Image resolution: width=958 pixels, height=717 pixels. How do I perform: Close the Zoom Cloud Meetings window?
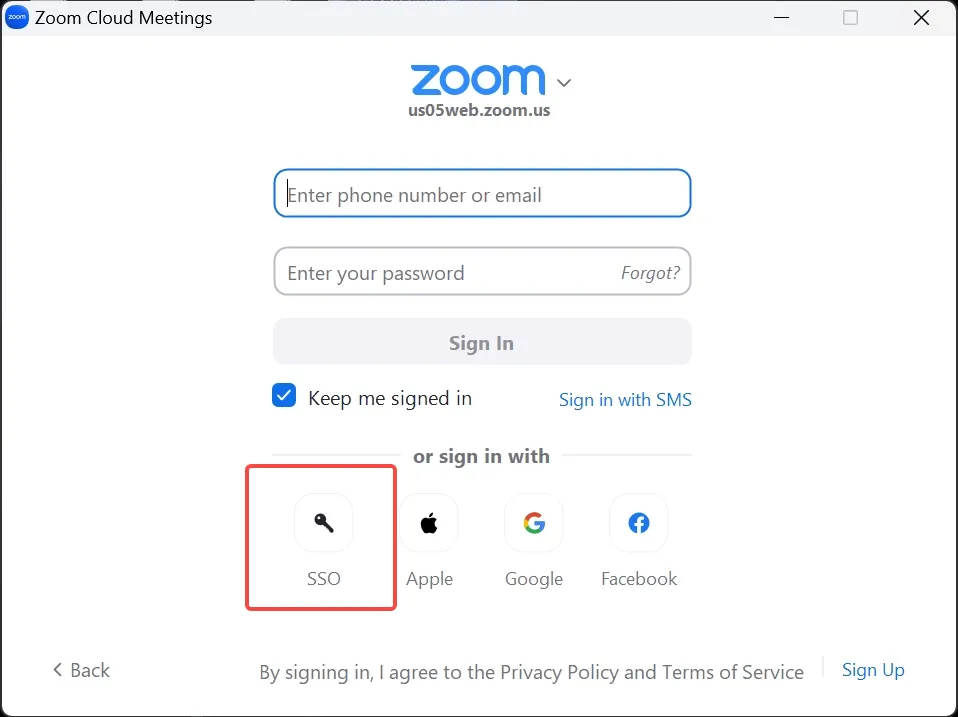tap(921, 18)
